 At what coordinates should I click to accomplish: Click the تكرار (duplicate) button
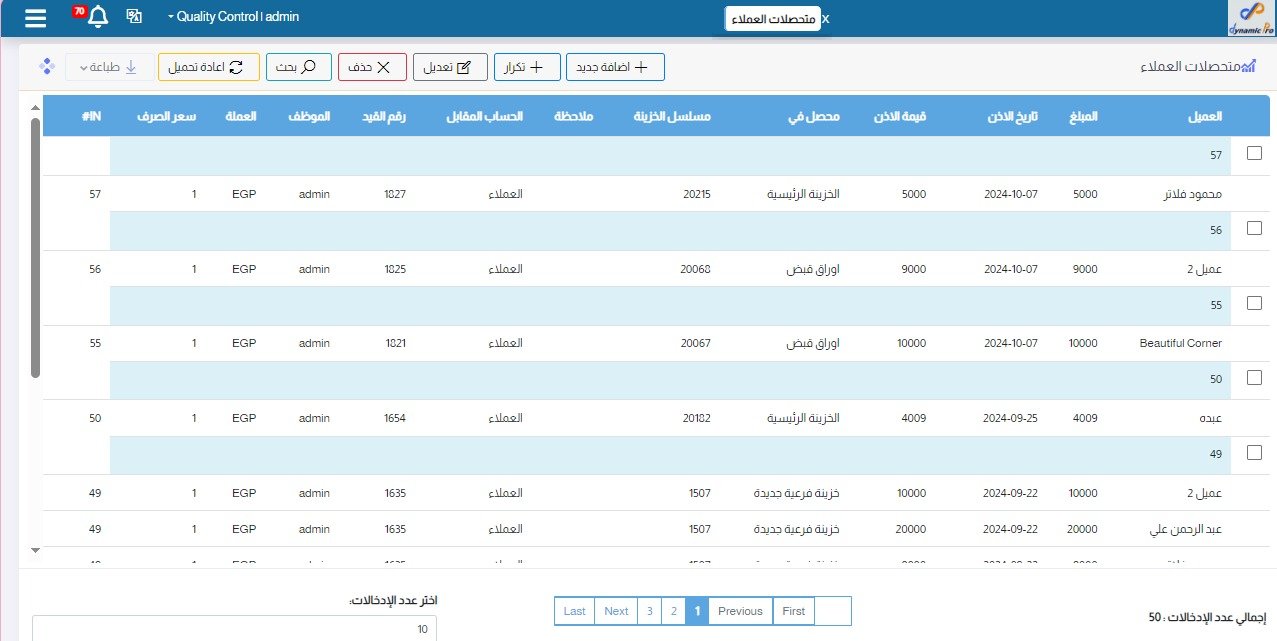tap(527, 67)
